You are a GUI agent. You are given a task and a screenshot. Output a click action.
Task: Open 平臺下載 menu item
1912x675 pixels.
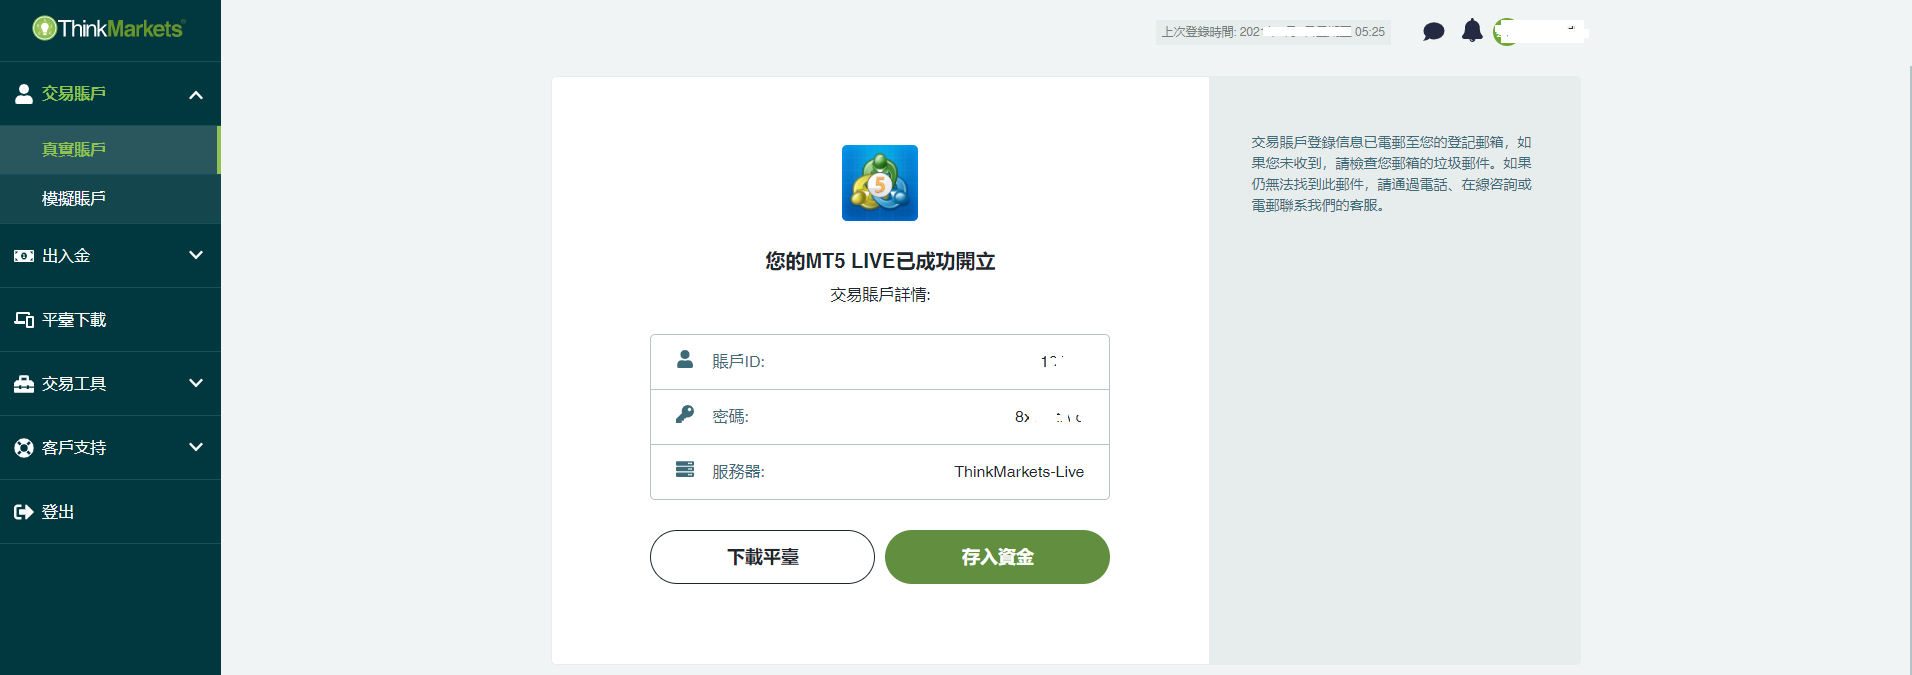74,320
